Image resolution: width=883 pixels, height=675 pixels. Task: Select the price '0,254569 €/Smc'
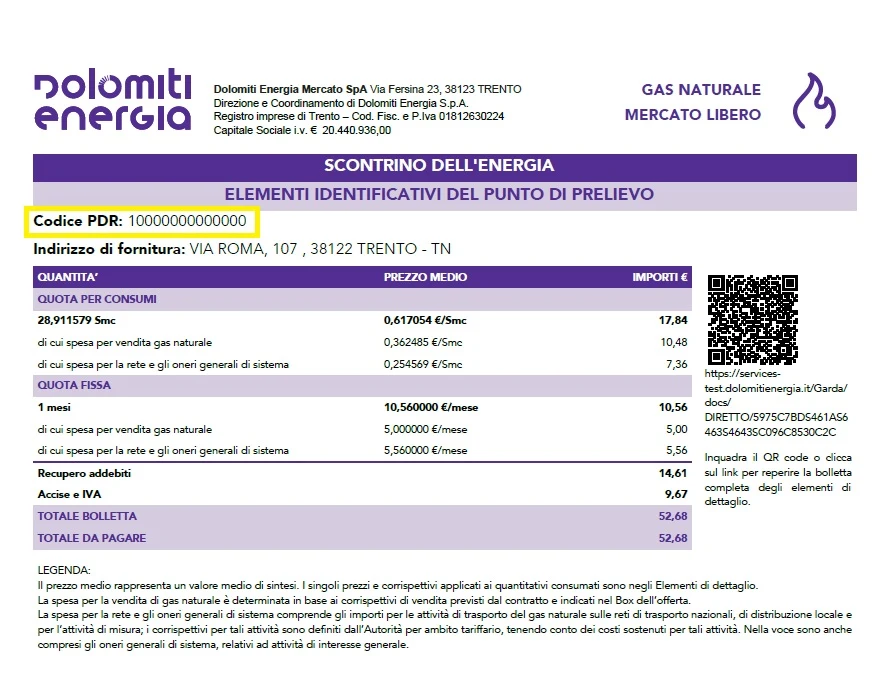(x=423, y=364)
